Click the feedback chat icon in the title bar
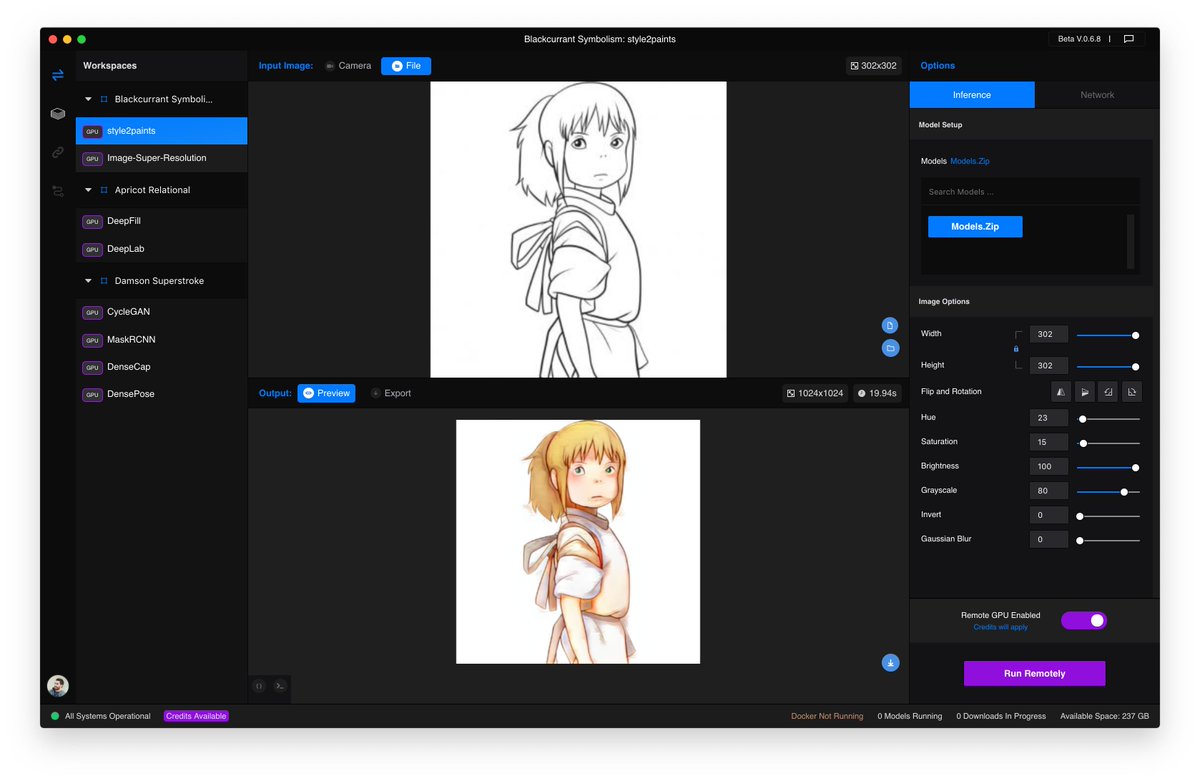 (x=1129, y=39)
